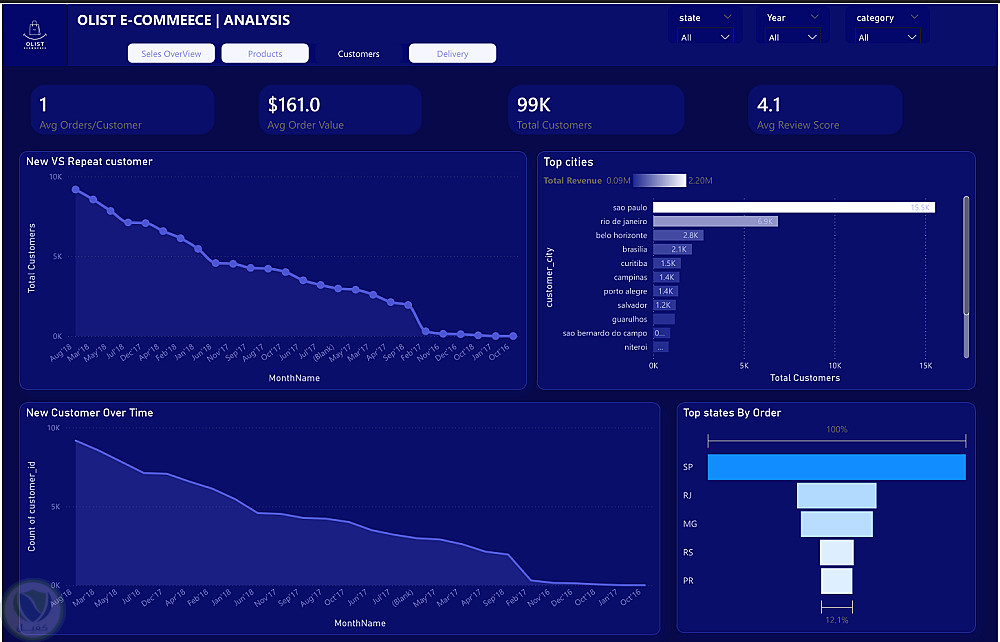The height and width of the screenshot is (642, 1000).
Task: Click the Avg Review Score card
Action: (x=825, y=110)
